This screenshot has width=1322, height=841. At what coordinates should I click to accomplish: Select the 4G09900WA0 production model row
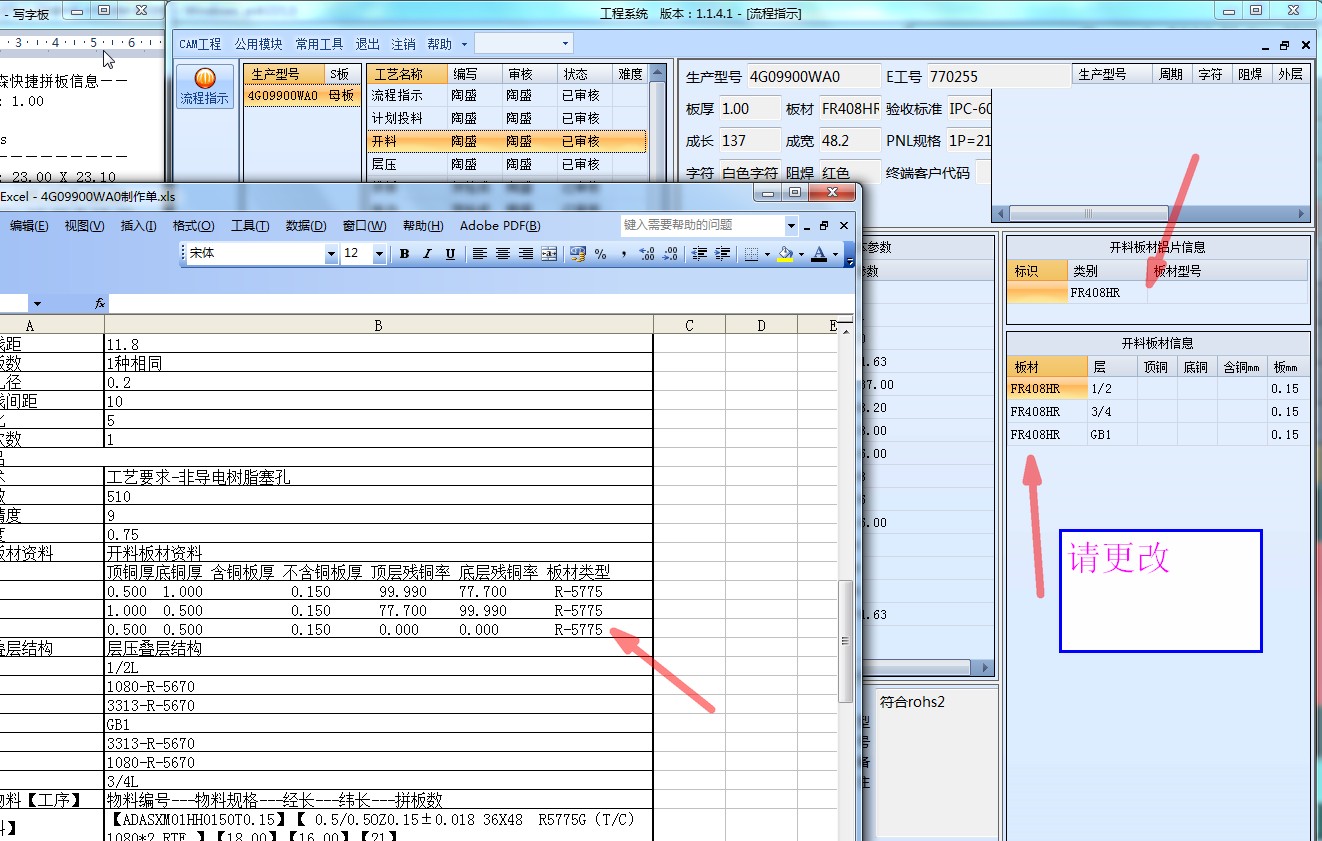[302, 95]
